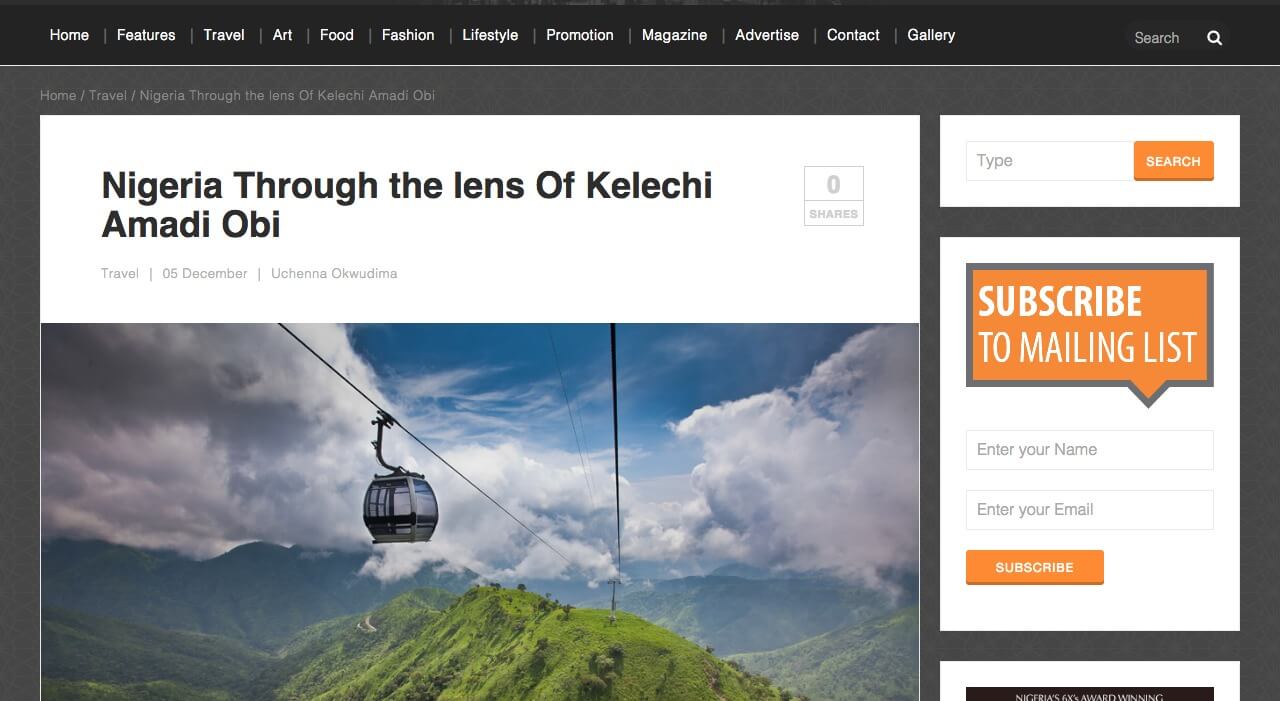Open the Travel navigation link

click(224, 35)
